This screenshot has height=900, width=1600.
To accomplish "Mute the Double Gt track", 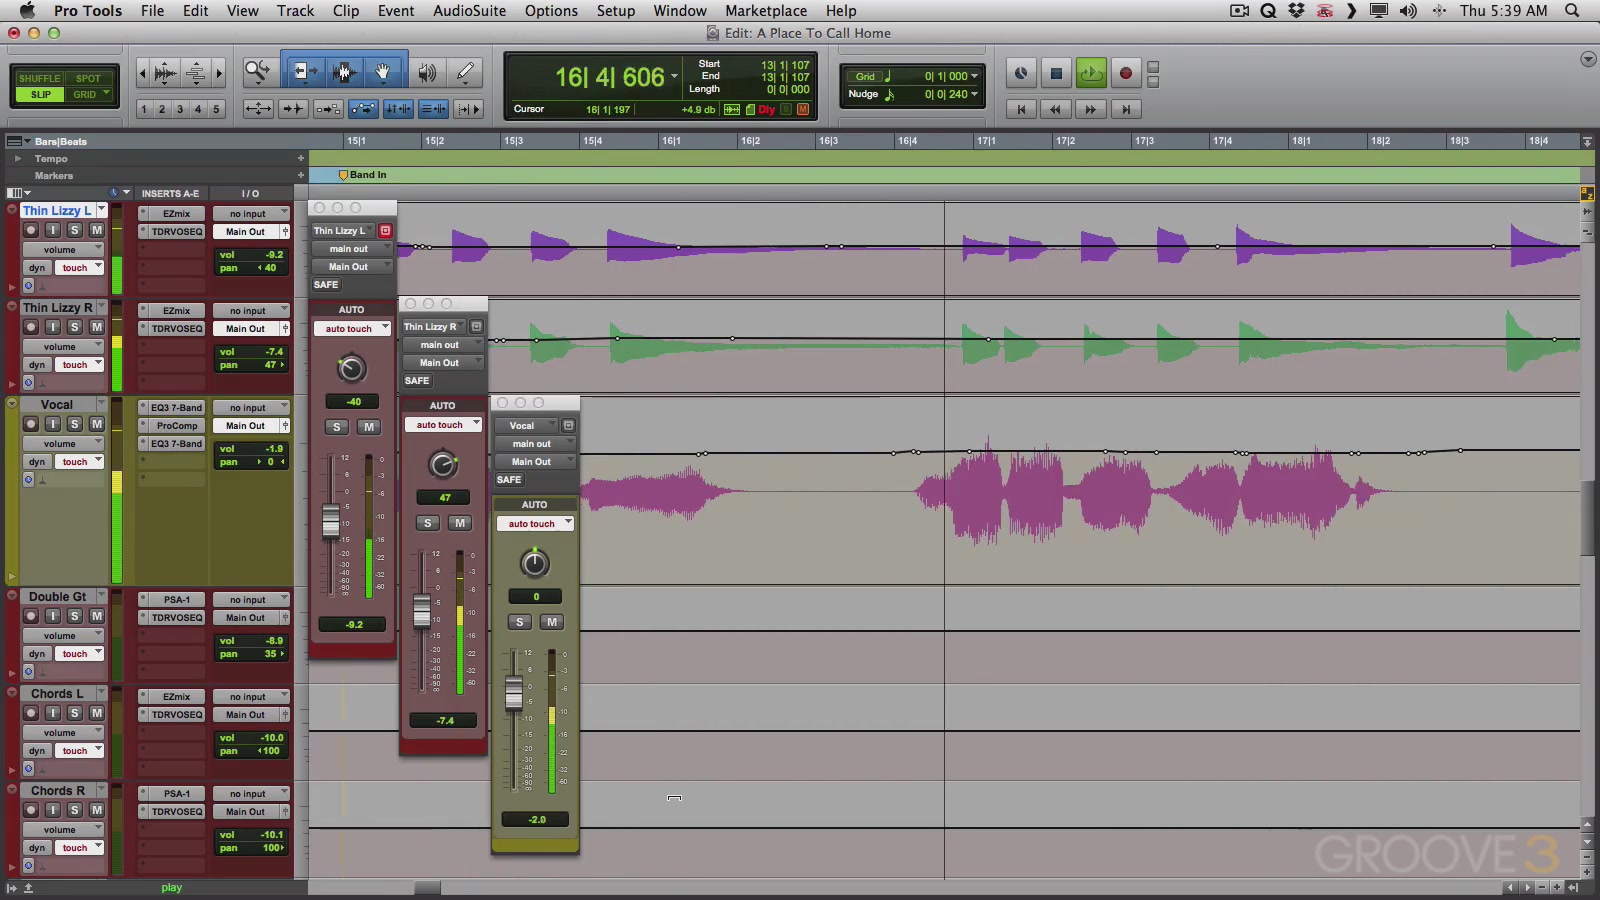I will (97, 616).
